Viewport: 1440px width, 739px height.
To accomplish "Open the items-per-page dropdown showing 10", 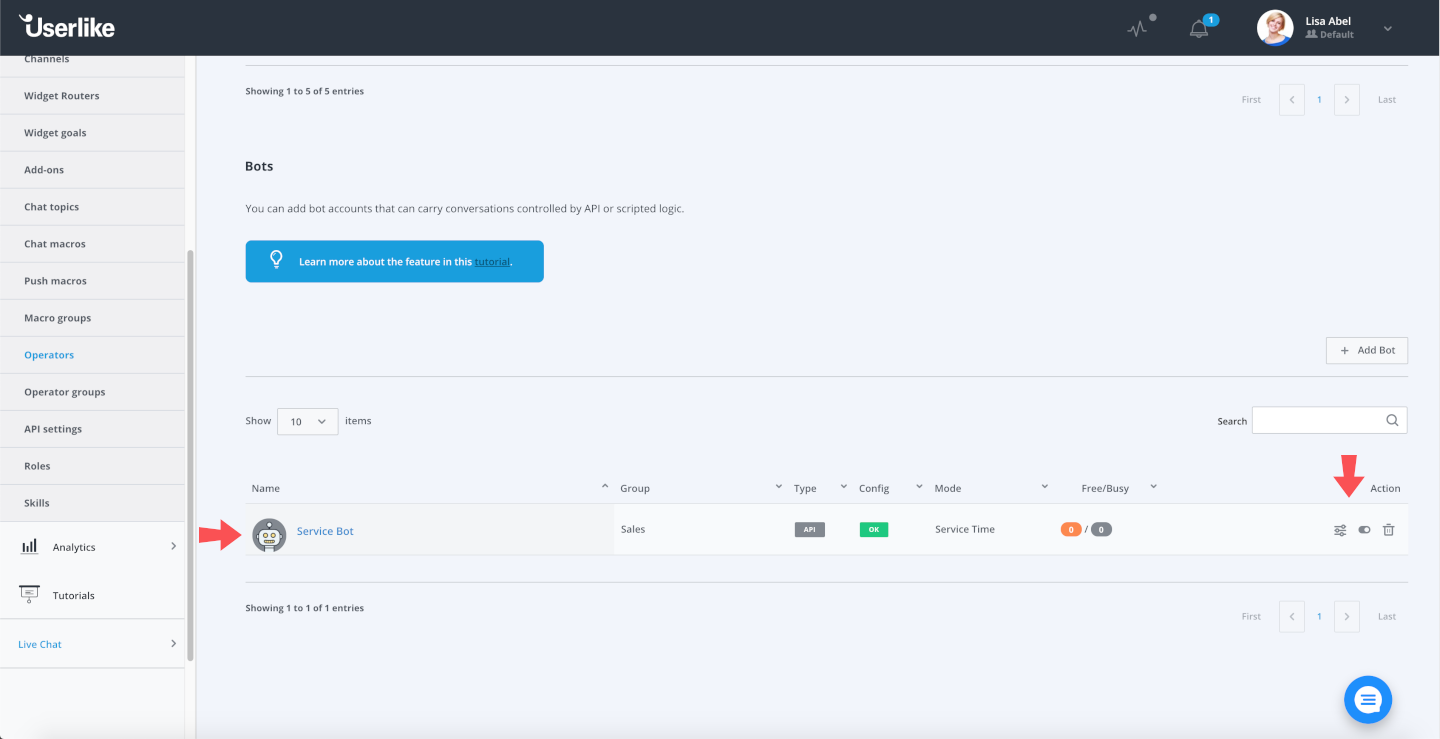I will tap(307, 421).
